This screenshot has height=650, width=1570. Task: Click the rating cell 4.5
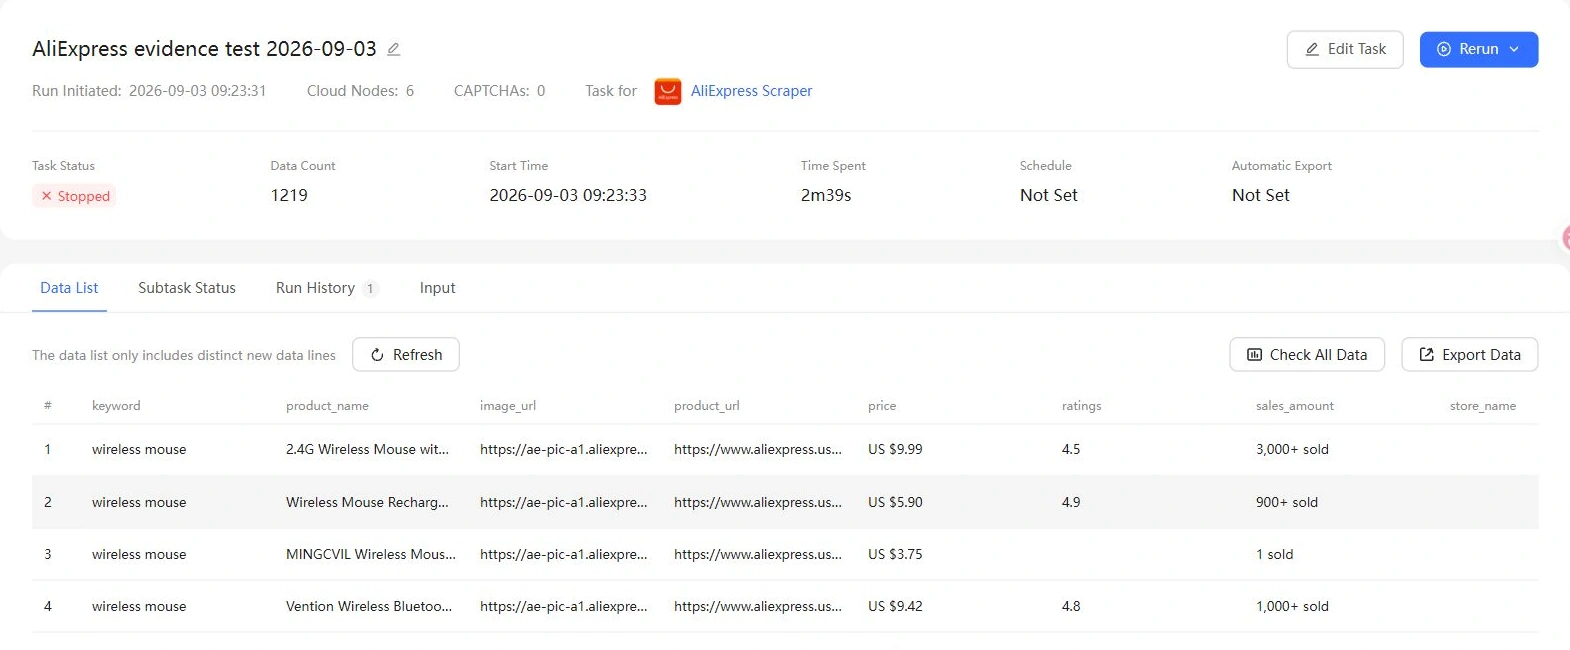pyautogui.click(x=1071, y=450)
